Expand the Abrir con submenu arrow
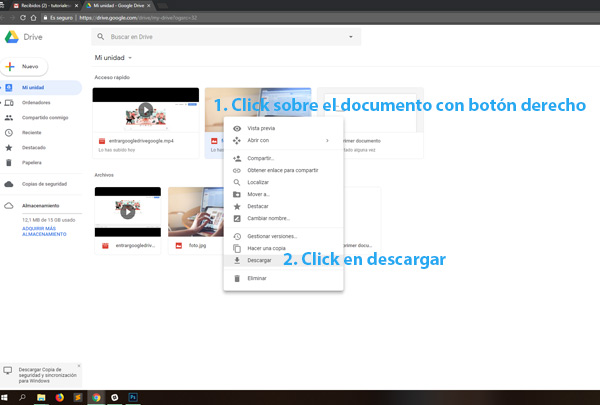 point(327,140)
